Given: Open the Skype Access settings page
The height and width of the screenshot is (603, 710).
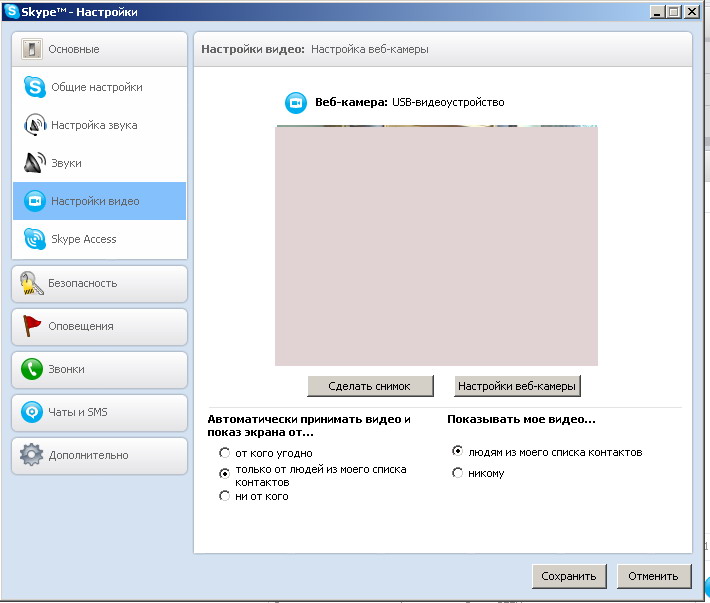Looking at the screenshot, I should pos(84,239).
